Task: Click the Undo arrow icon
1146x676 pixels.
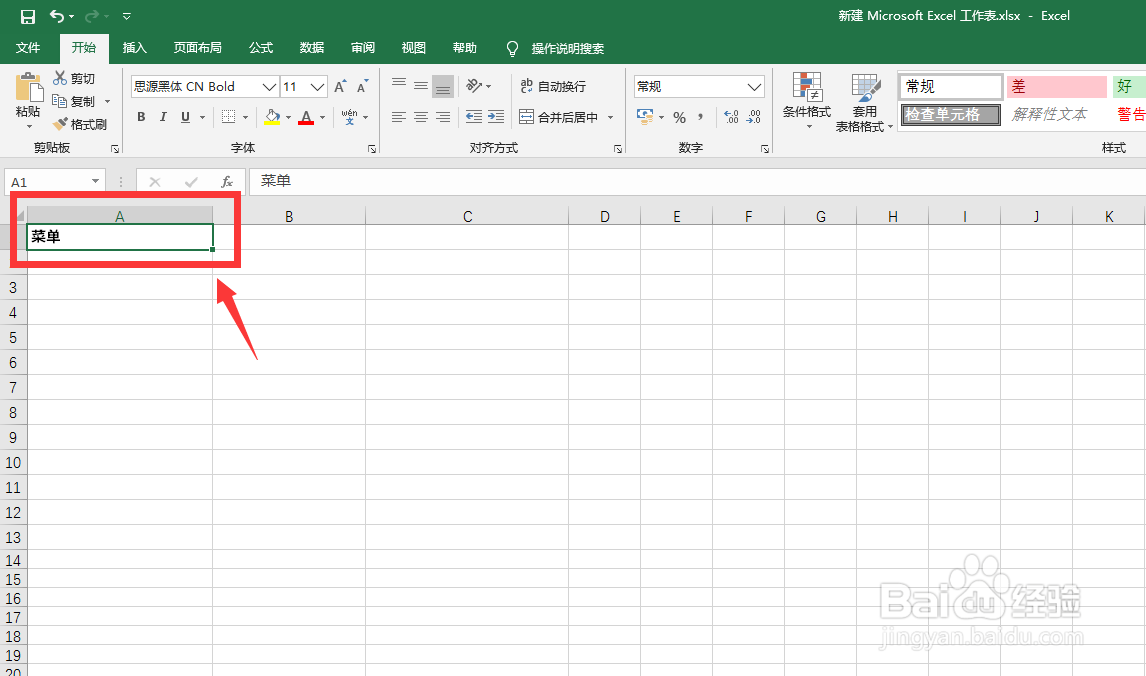Action: click(x=57, y=15)
